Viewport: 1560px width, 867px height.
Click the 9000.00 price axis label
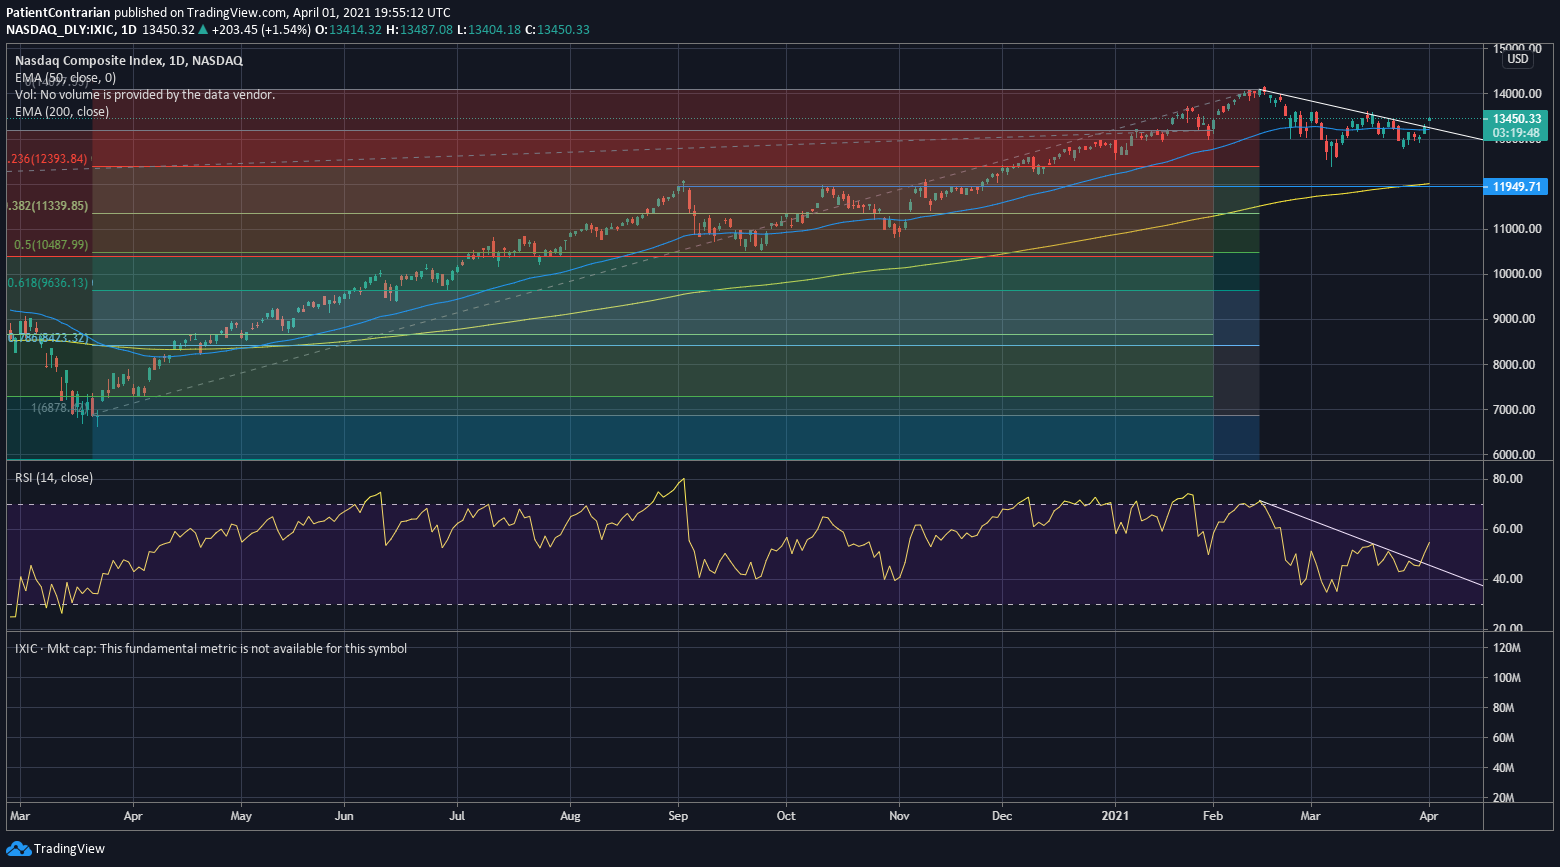(1514, 319)
